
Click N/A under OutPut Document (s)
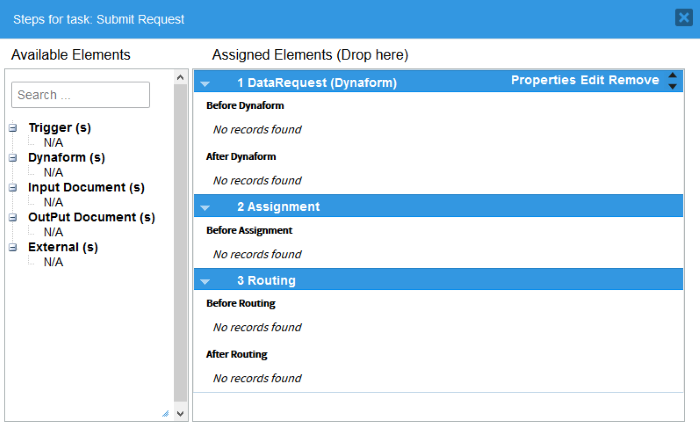[53, 233]
